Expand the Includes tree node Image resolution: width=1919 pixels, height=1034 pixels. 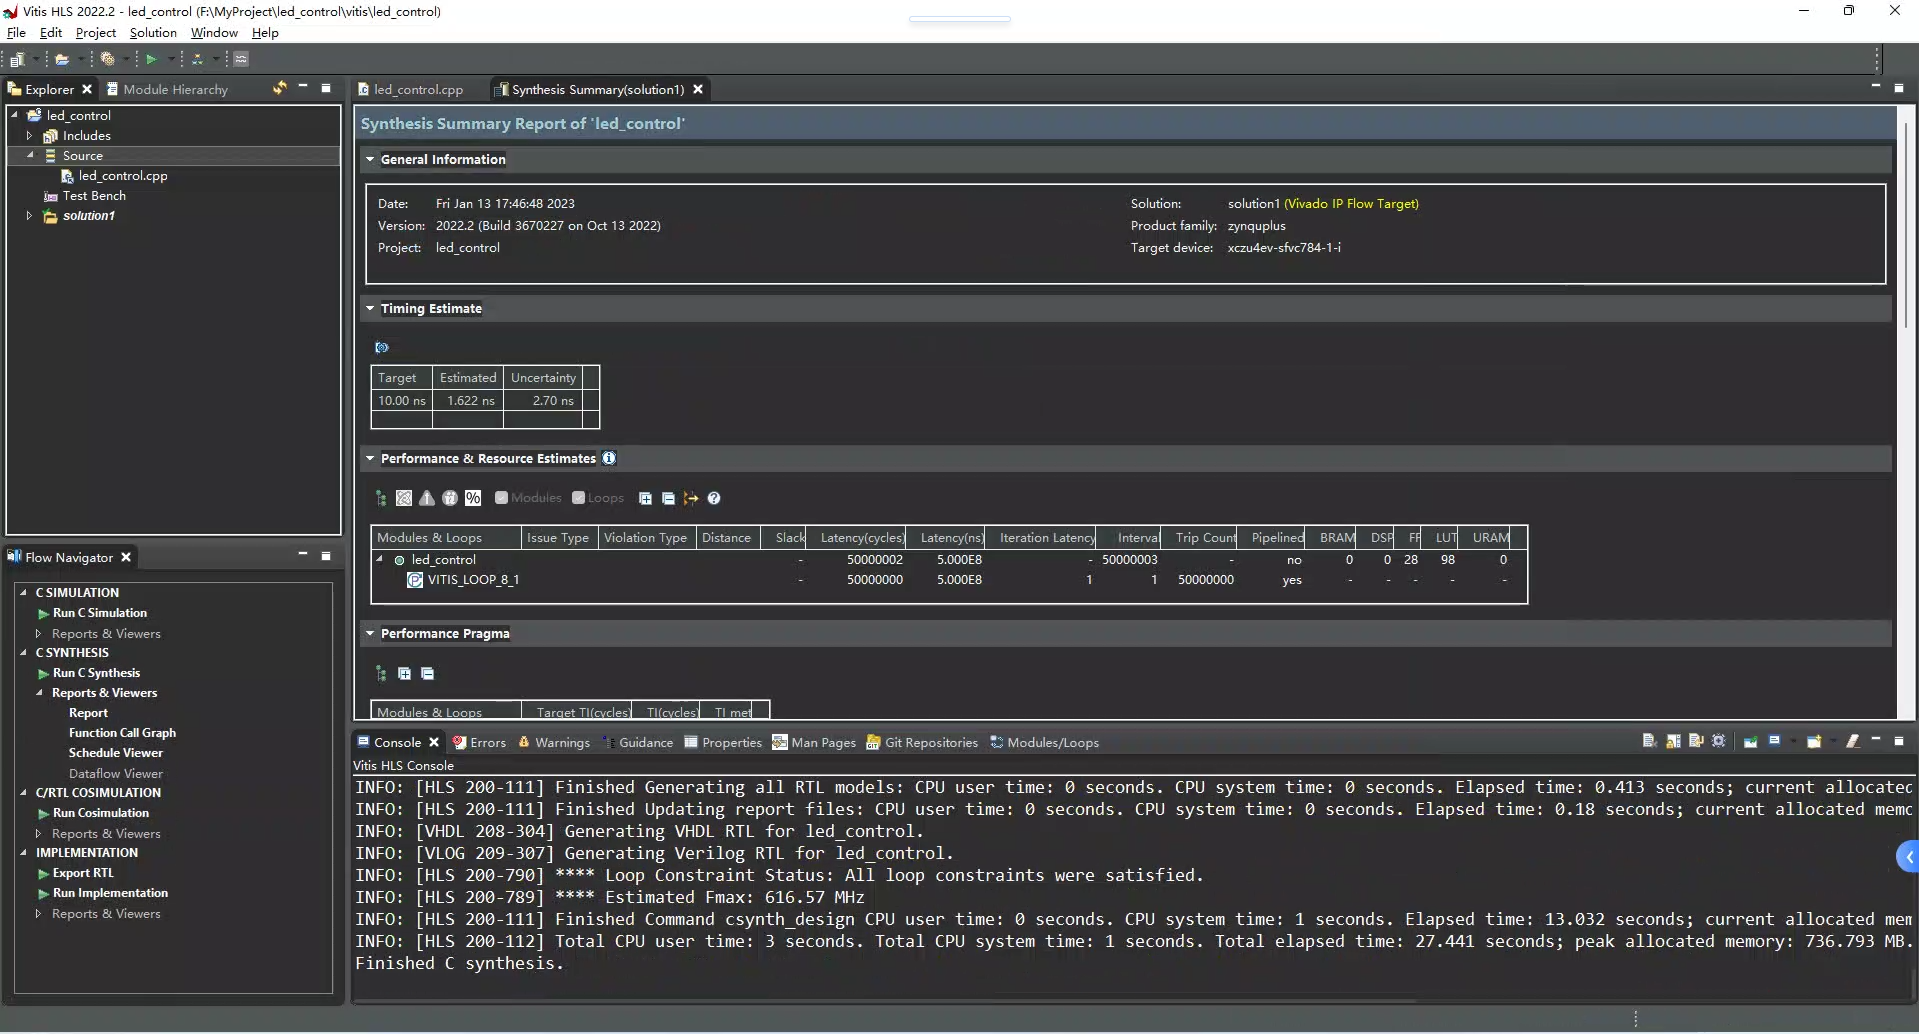[29, 135]
